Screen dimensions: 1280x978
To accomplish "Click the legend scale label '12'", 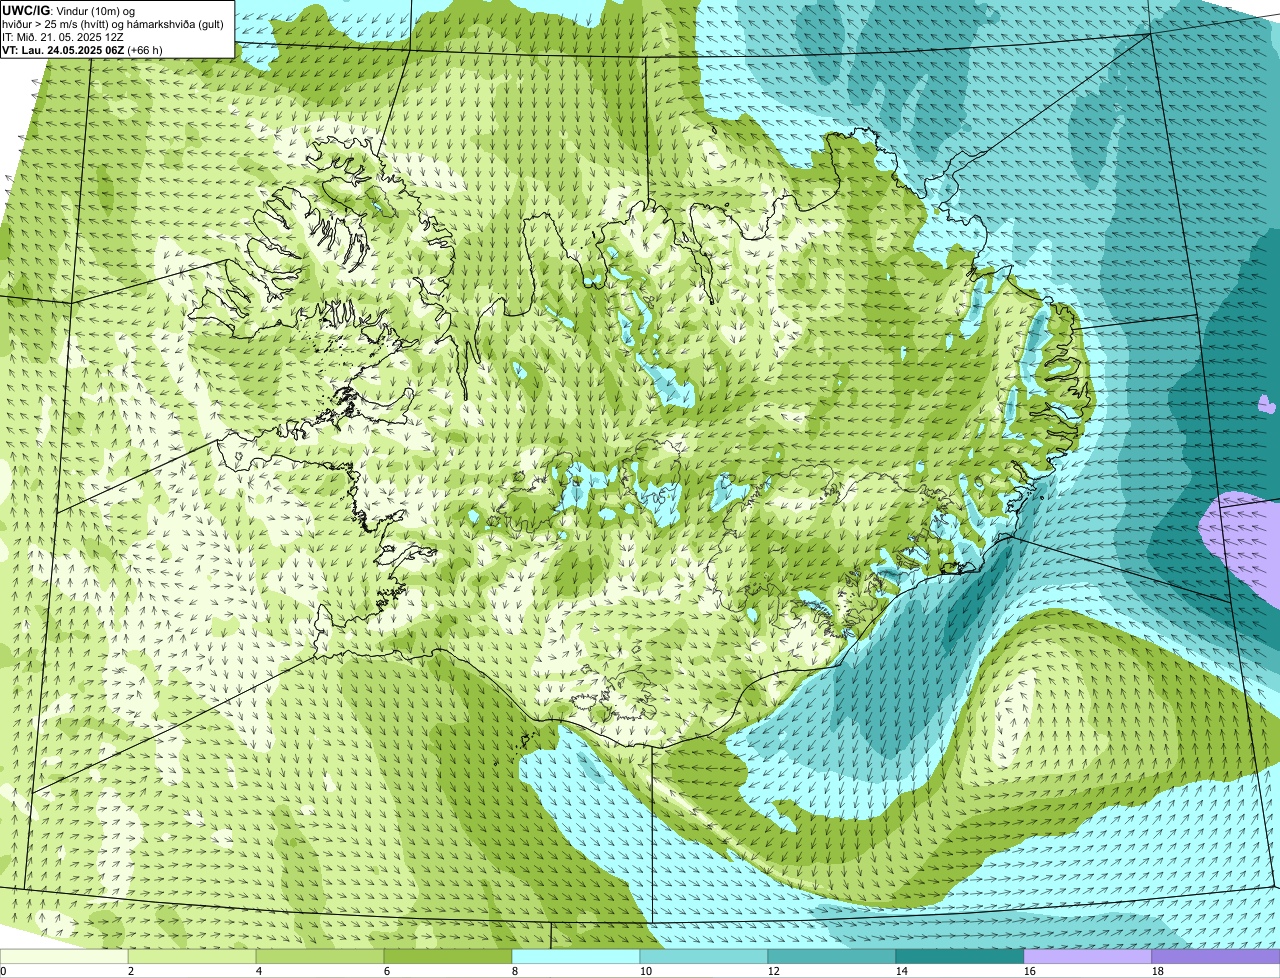I will pyautogui.click(x=773, y=971).
